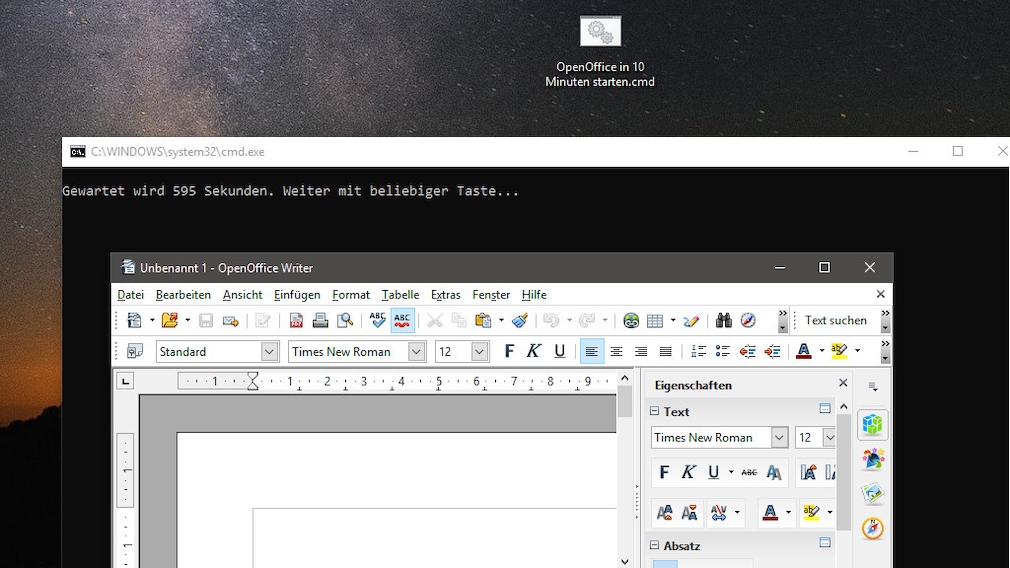Image resolution: width=1010 pixels, height=568 pixels.
Task: Open toolbar font color dropdown arrow
Action: (x=821, y=351)
